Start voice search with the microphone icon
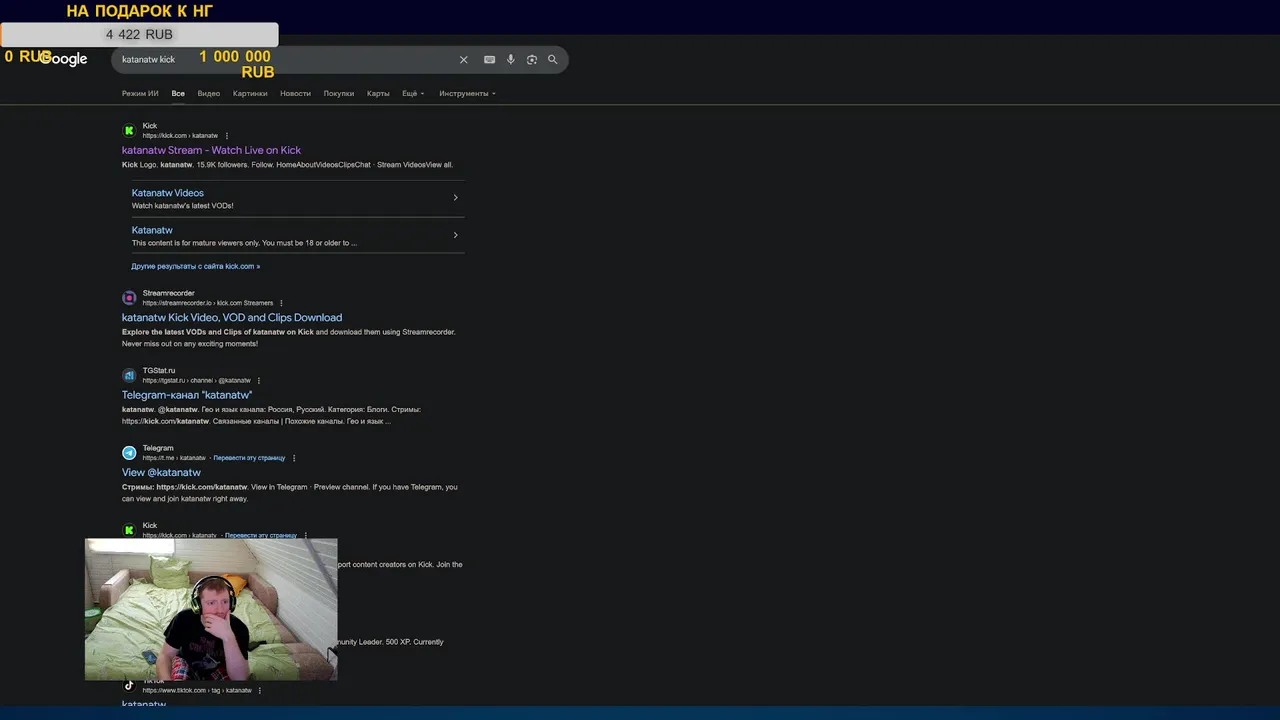The width and height of the screenshot is (1280, 720). pos(510,60)
